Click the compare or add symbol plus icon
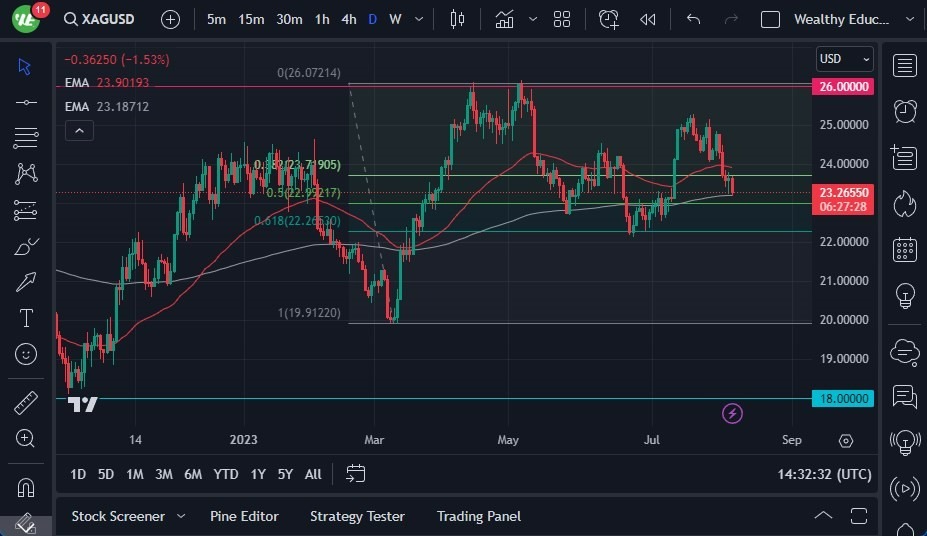Image resolution: width=927 pixels, height=536 pixels. [171, 19]
